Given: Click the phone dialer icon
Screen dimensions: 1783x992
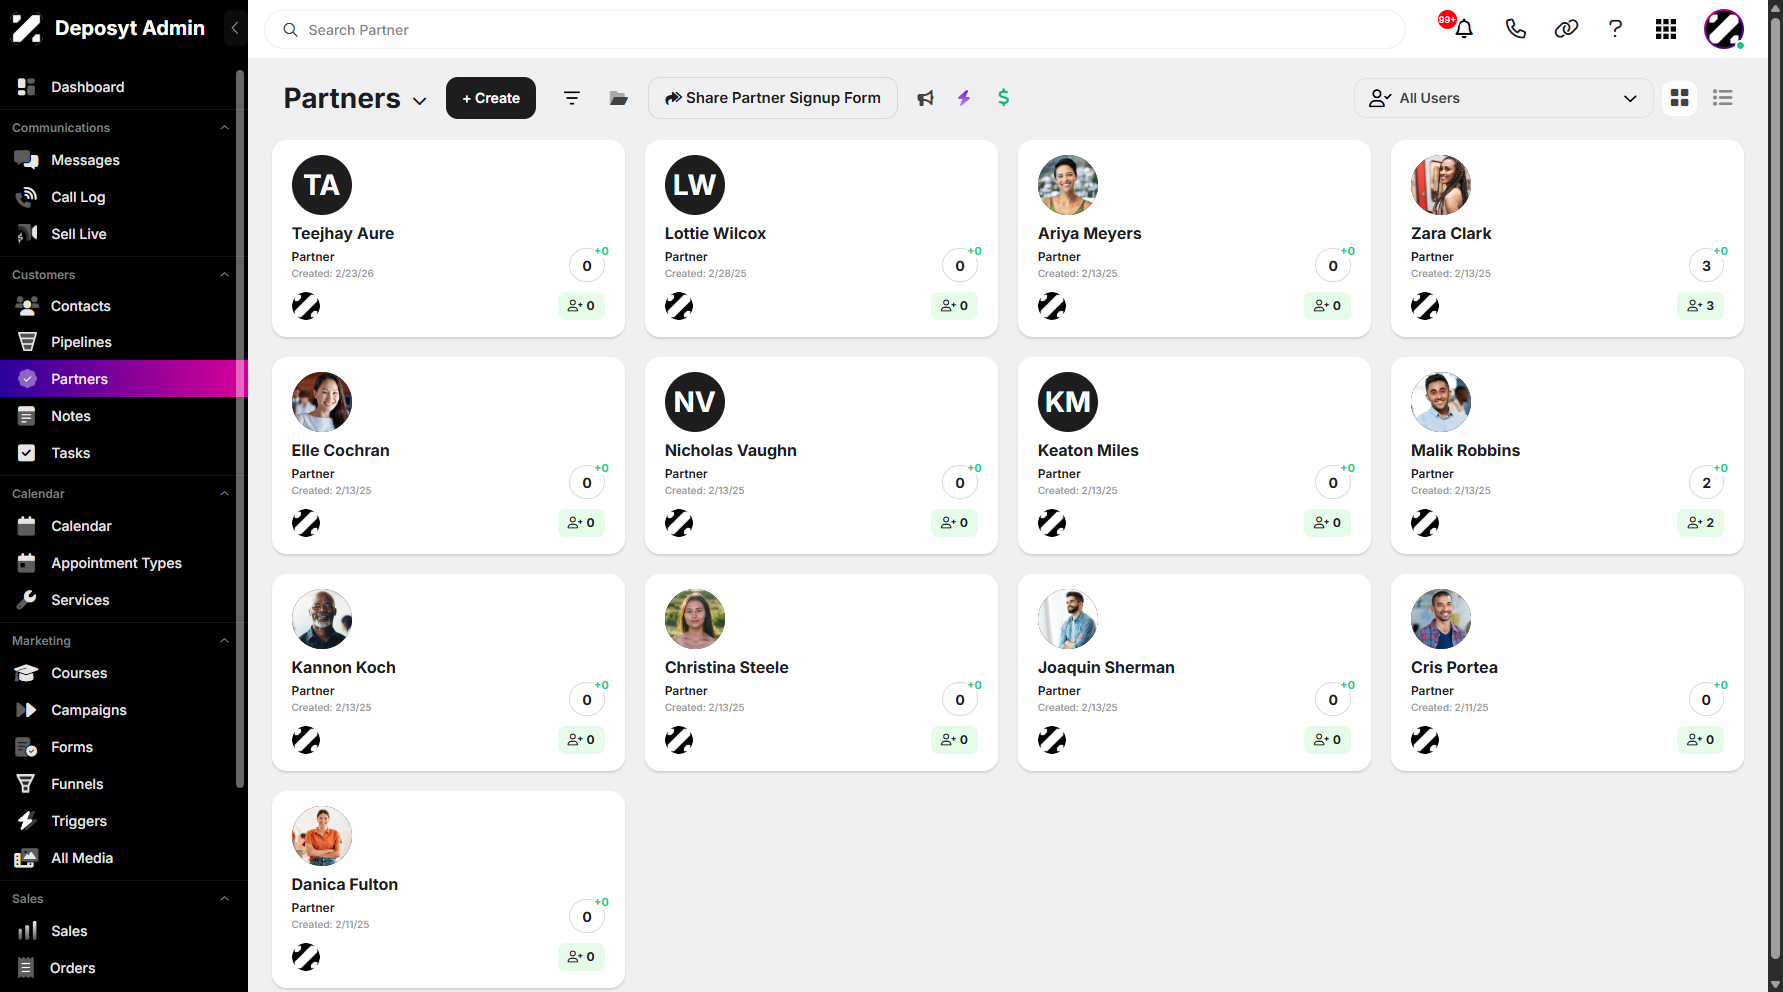Looking at the screenshot, I should coord(1515,29).
